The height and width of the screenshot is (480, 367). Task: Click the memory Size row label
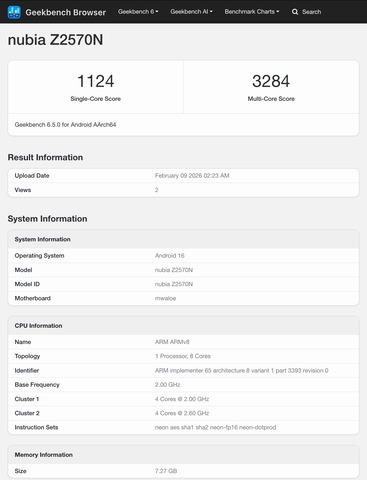pyautogui.click(x=20, y=471)
